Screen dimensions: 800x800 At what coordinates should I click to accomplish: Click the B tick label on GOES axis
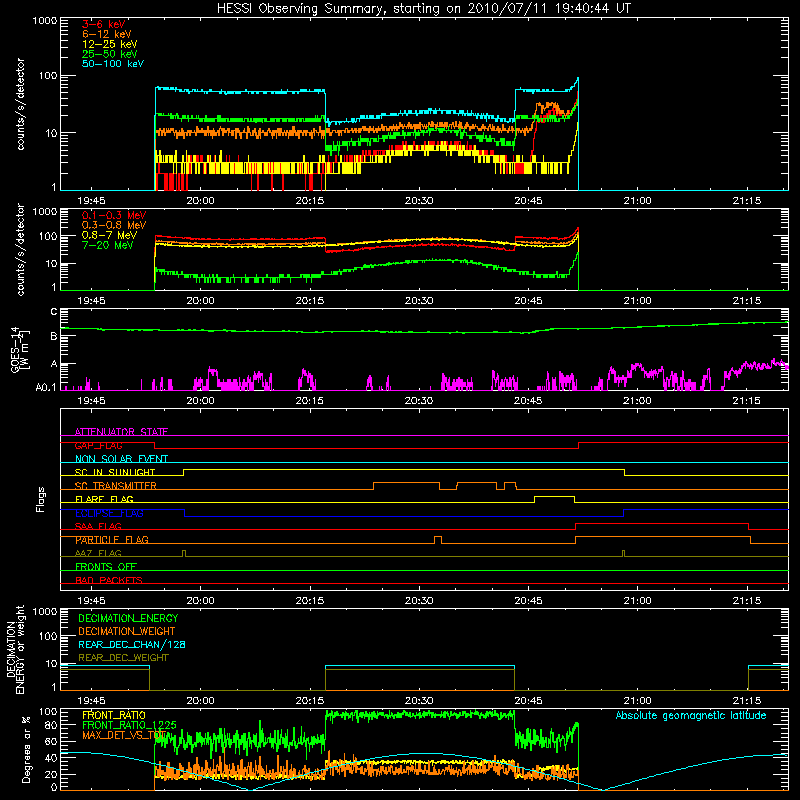coord(54,336)
